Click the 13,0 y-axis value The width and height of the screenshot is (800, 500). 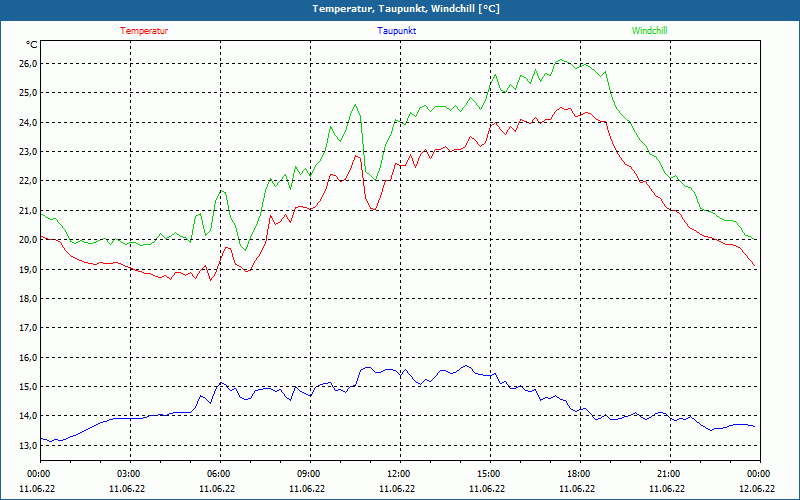pyautogui.click(x=29, y=445)
